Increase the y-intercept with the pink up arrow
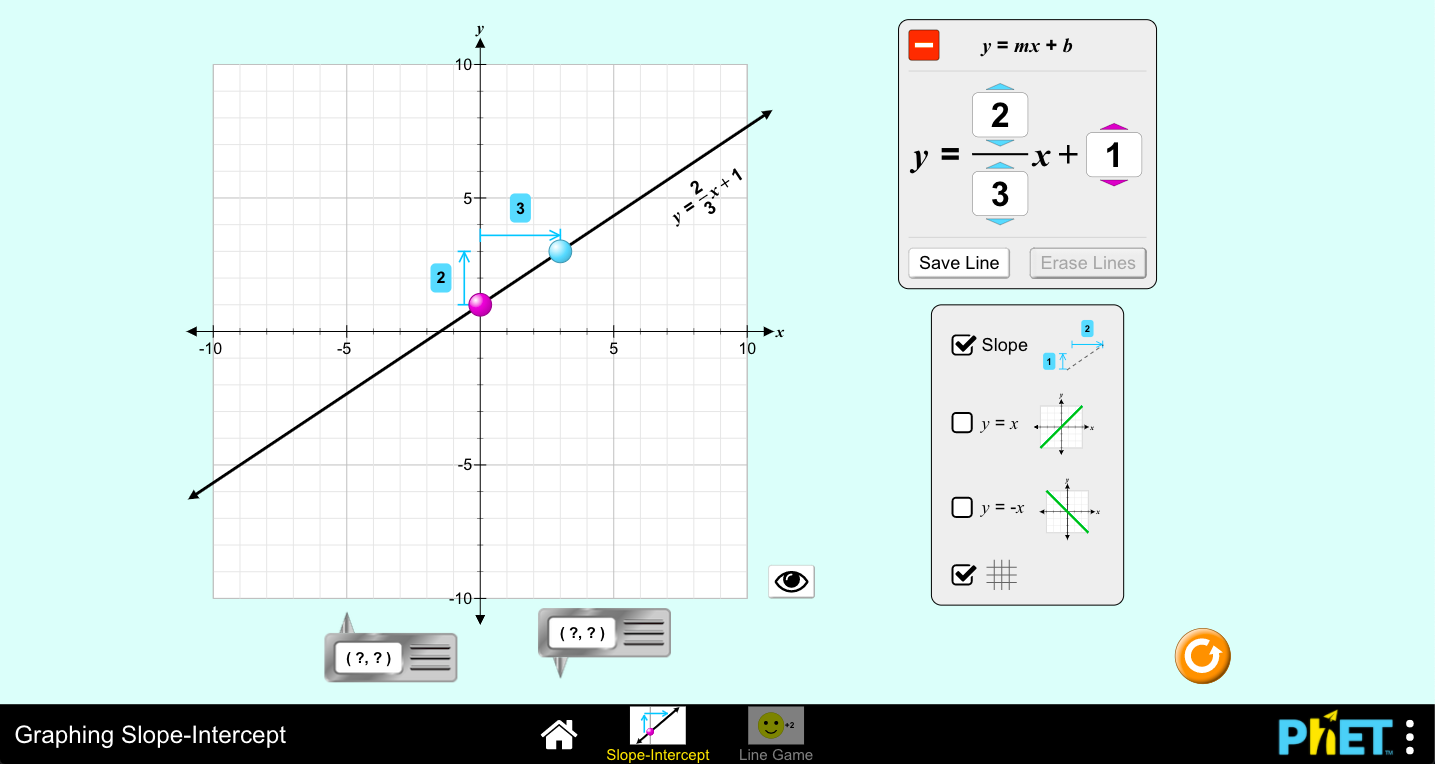The width and height of the screenshot is (1435, 764). 1113,128
